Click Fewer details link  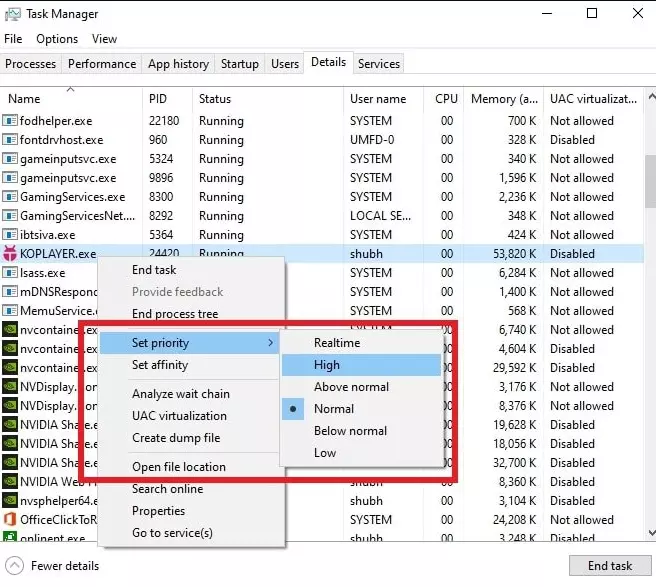(65, 566)
